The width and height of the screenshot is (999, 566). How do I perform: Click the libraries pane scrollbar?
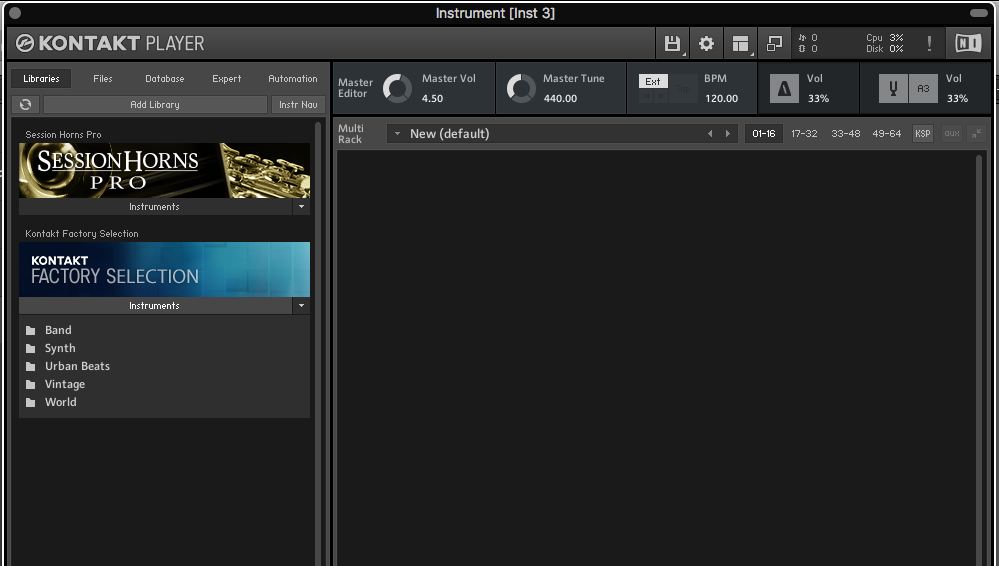tap(319, 344)
